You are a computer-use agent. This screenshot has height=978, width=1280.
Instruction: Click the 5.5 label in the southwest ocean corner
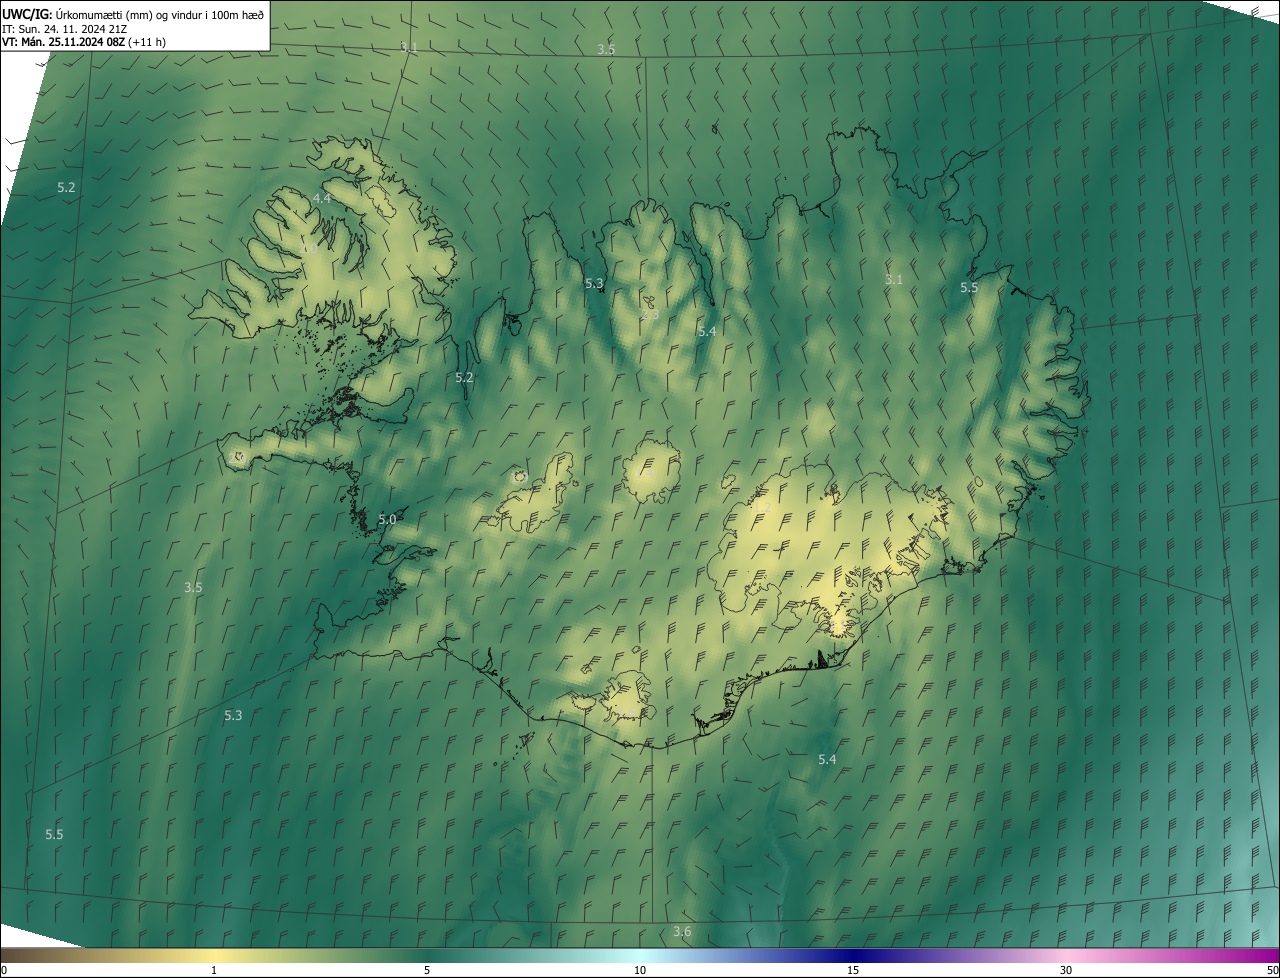[54, 834]
